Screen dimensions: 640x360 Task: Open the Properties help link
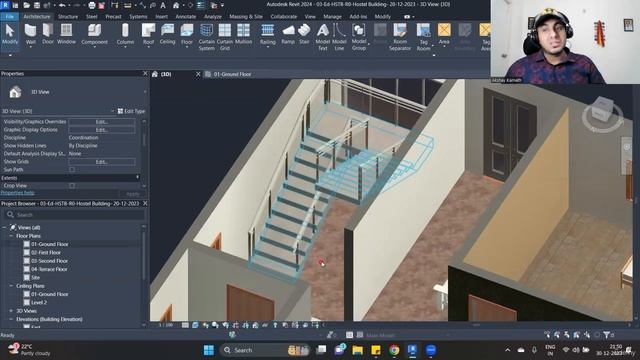pyautogui.click(x=18, y=193)
